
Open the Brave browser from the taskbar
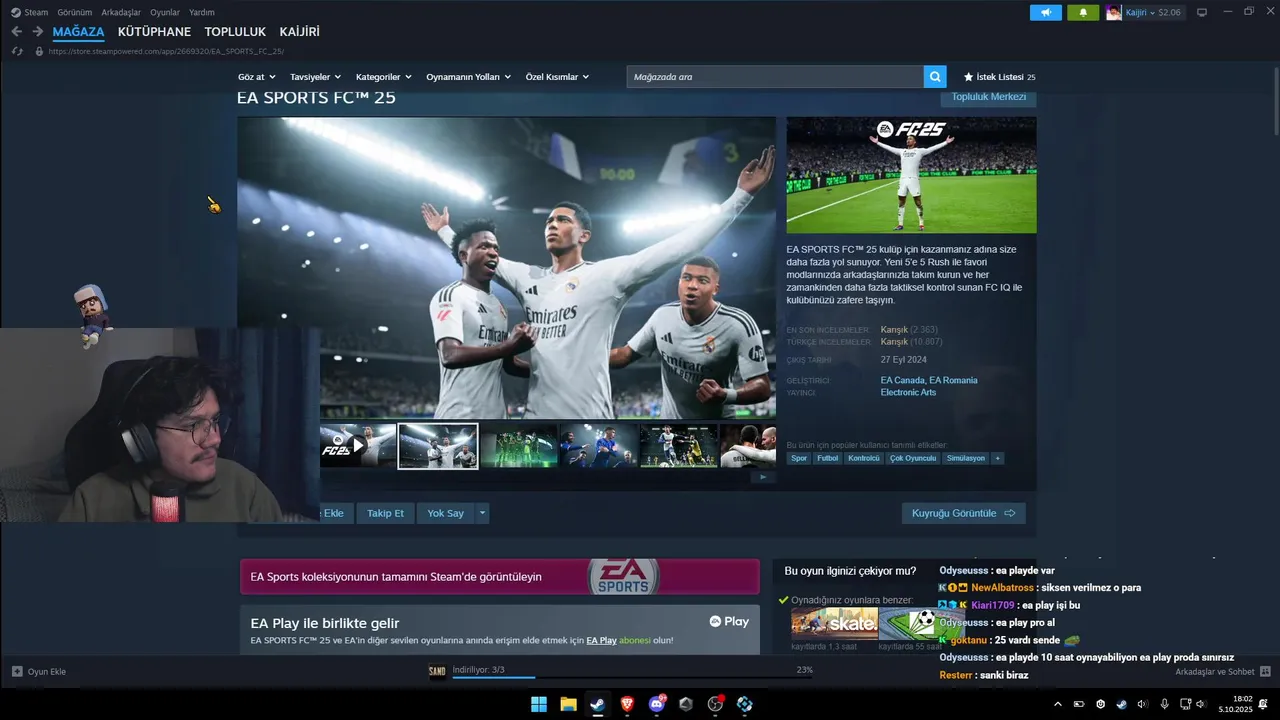[x=627, y=704]
